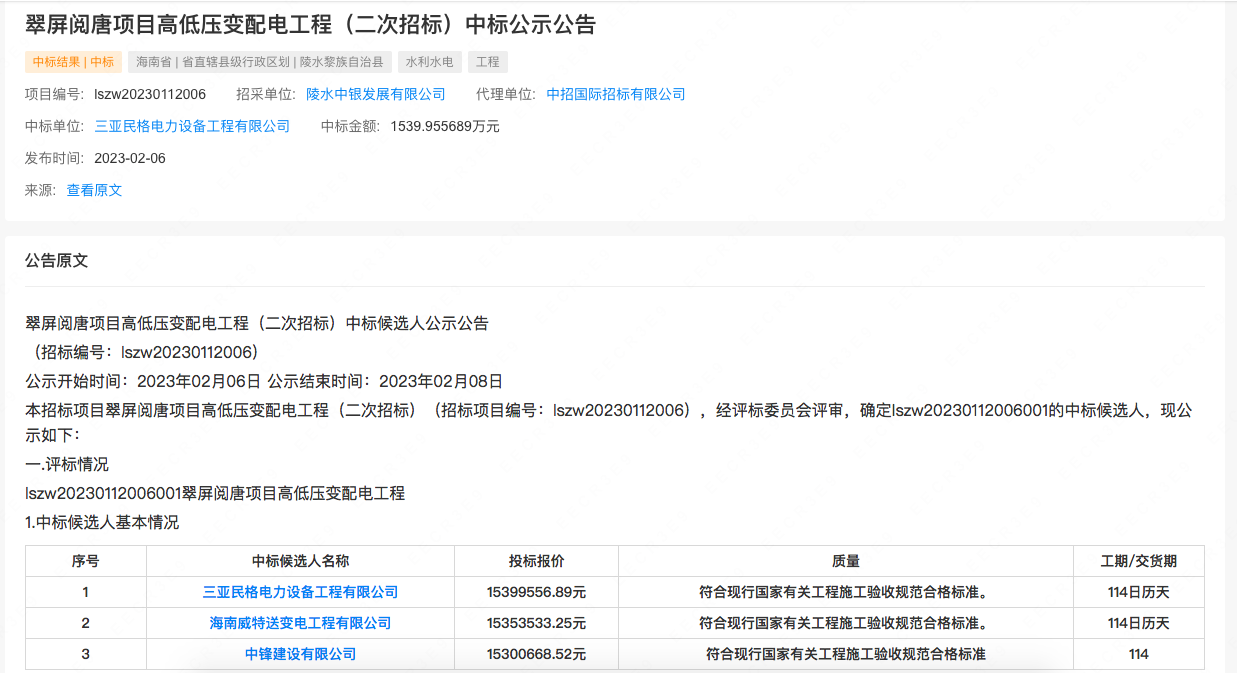Click the 查看原文 source link
Viewport: 1237px width, 673px height.
pyautogui.click(x=94, y=190)
